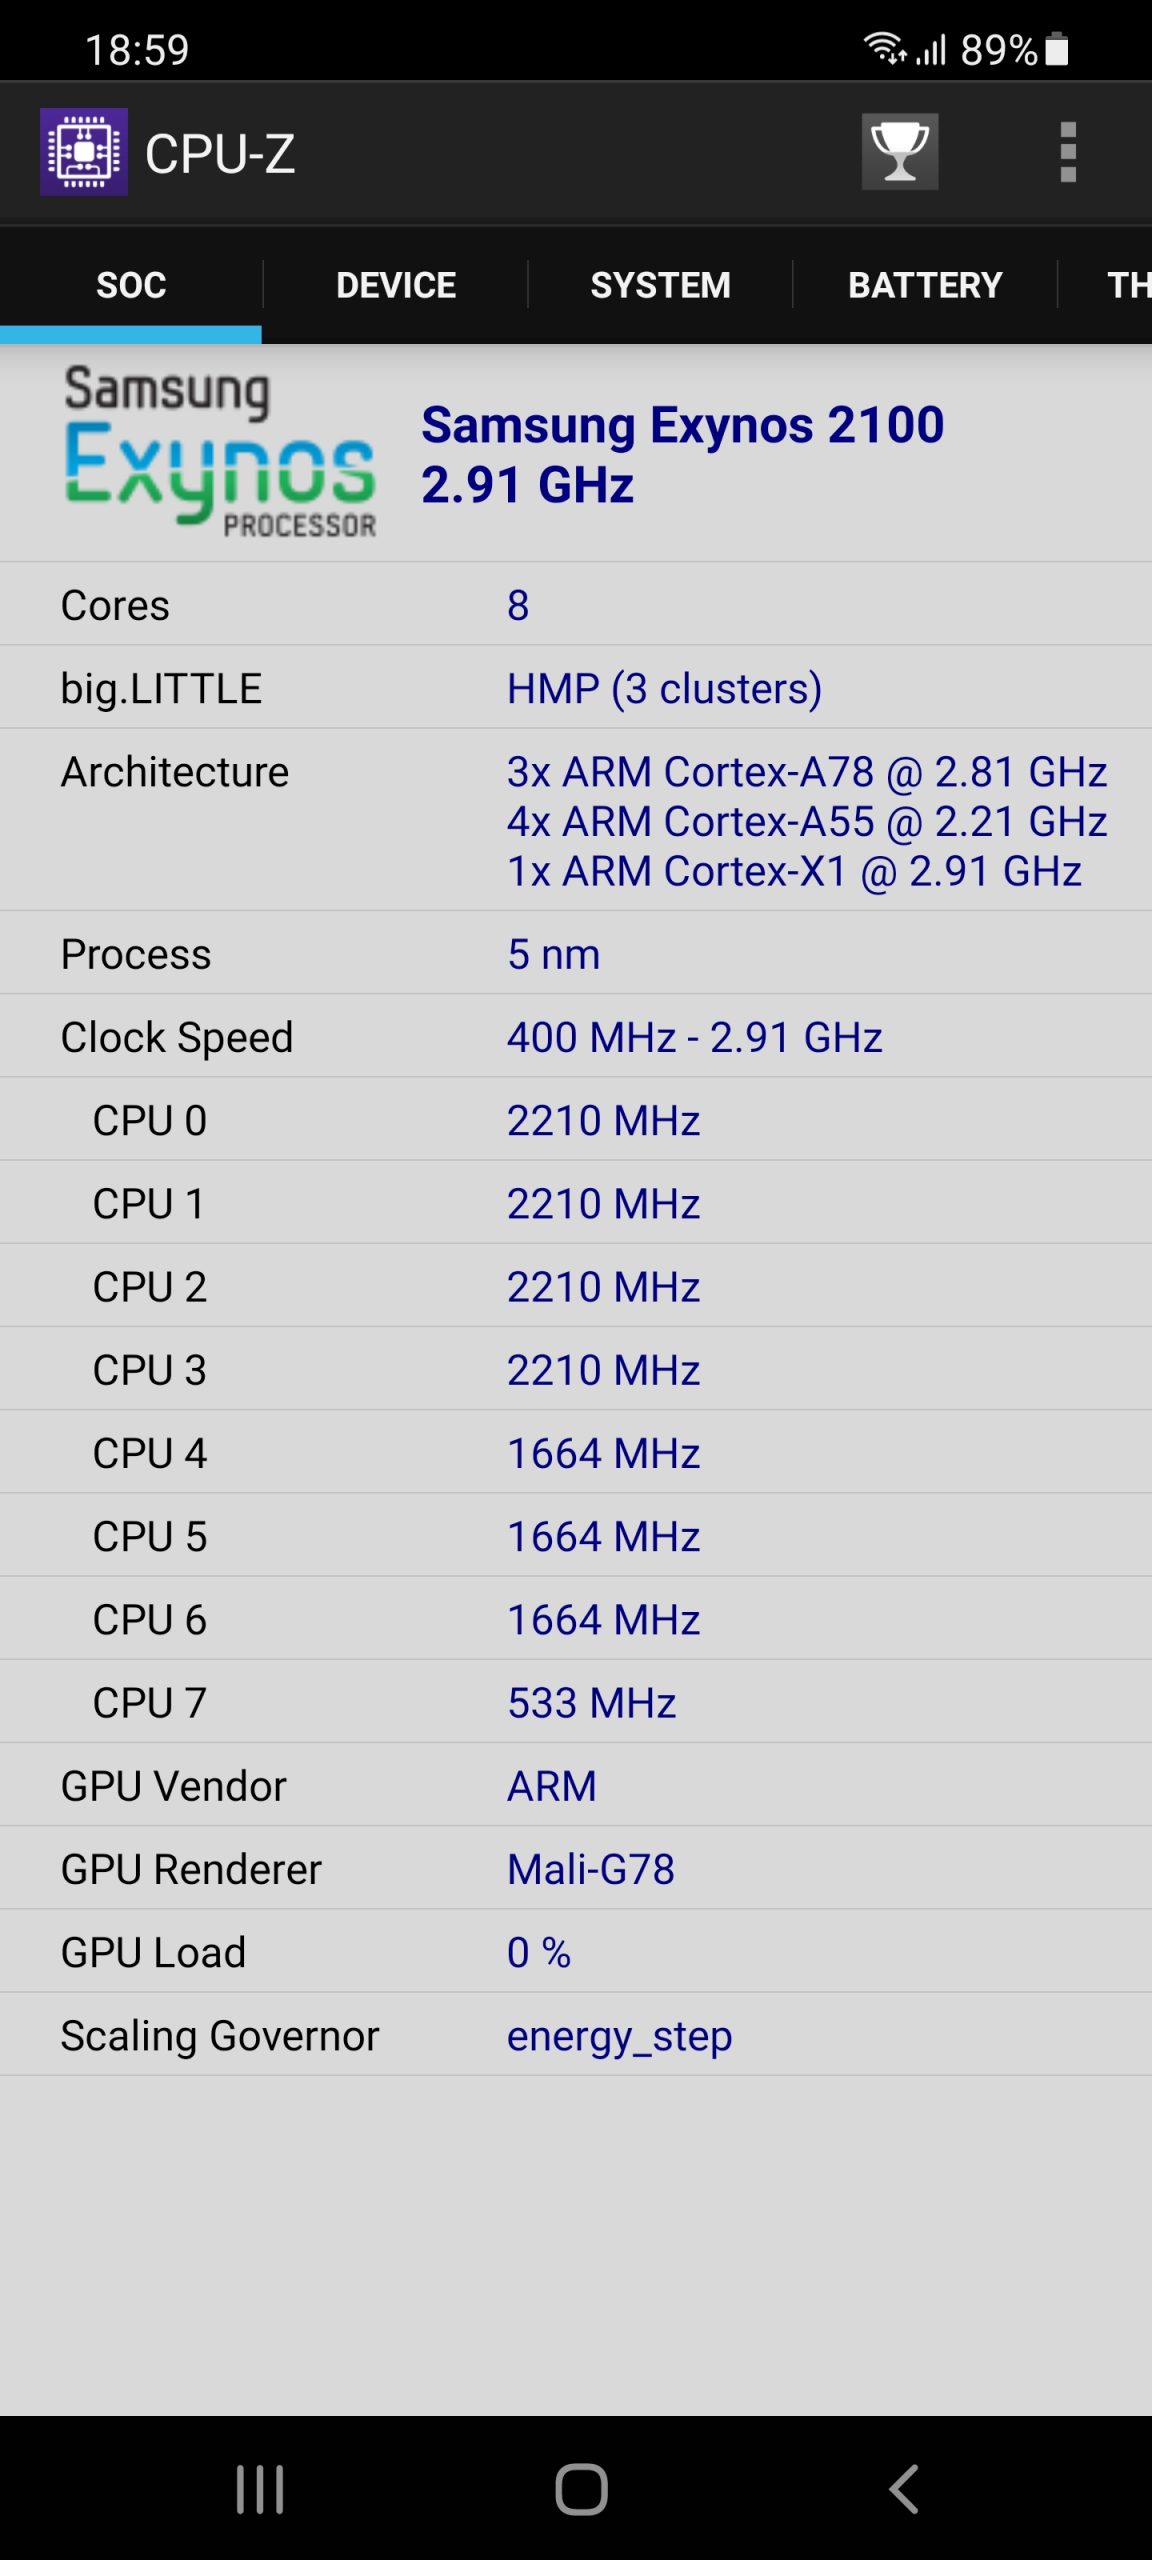This screenshot has width=1152, height=2560.
Task: Tap the Samsung Exynos processor logo
Action: pyautogui.click(x=220, y=452)
